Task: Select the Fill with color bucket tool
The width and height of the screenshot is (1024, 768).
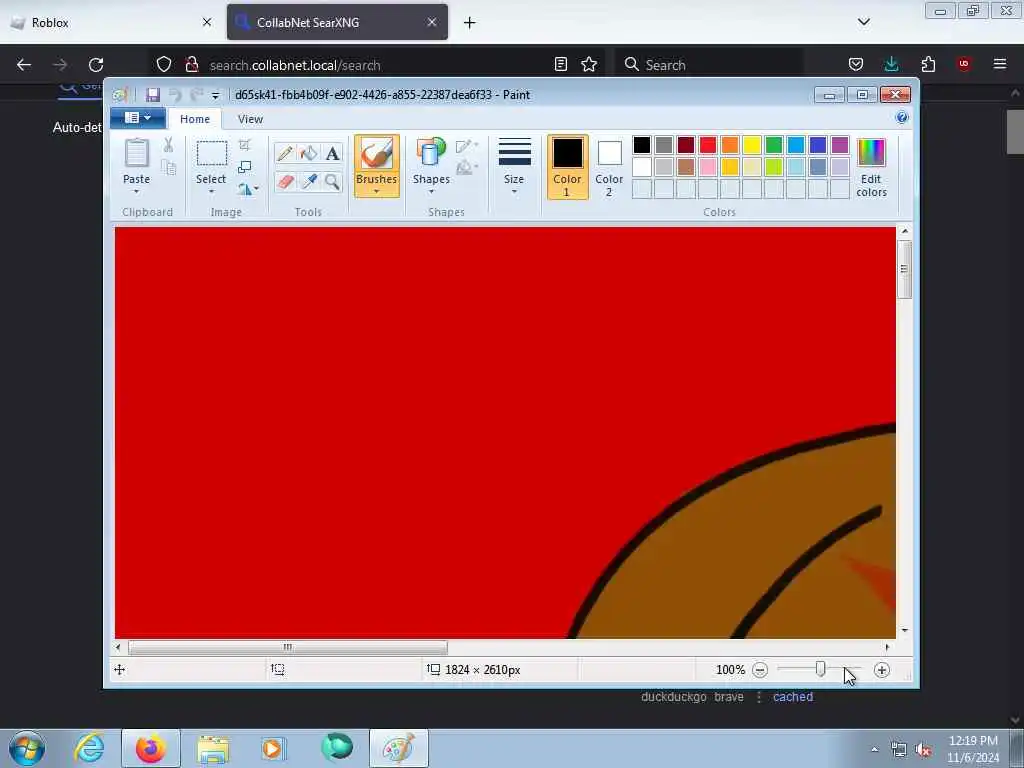Action: pos(309,153)
